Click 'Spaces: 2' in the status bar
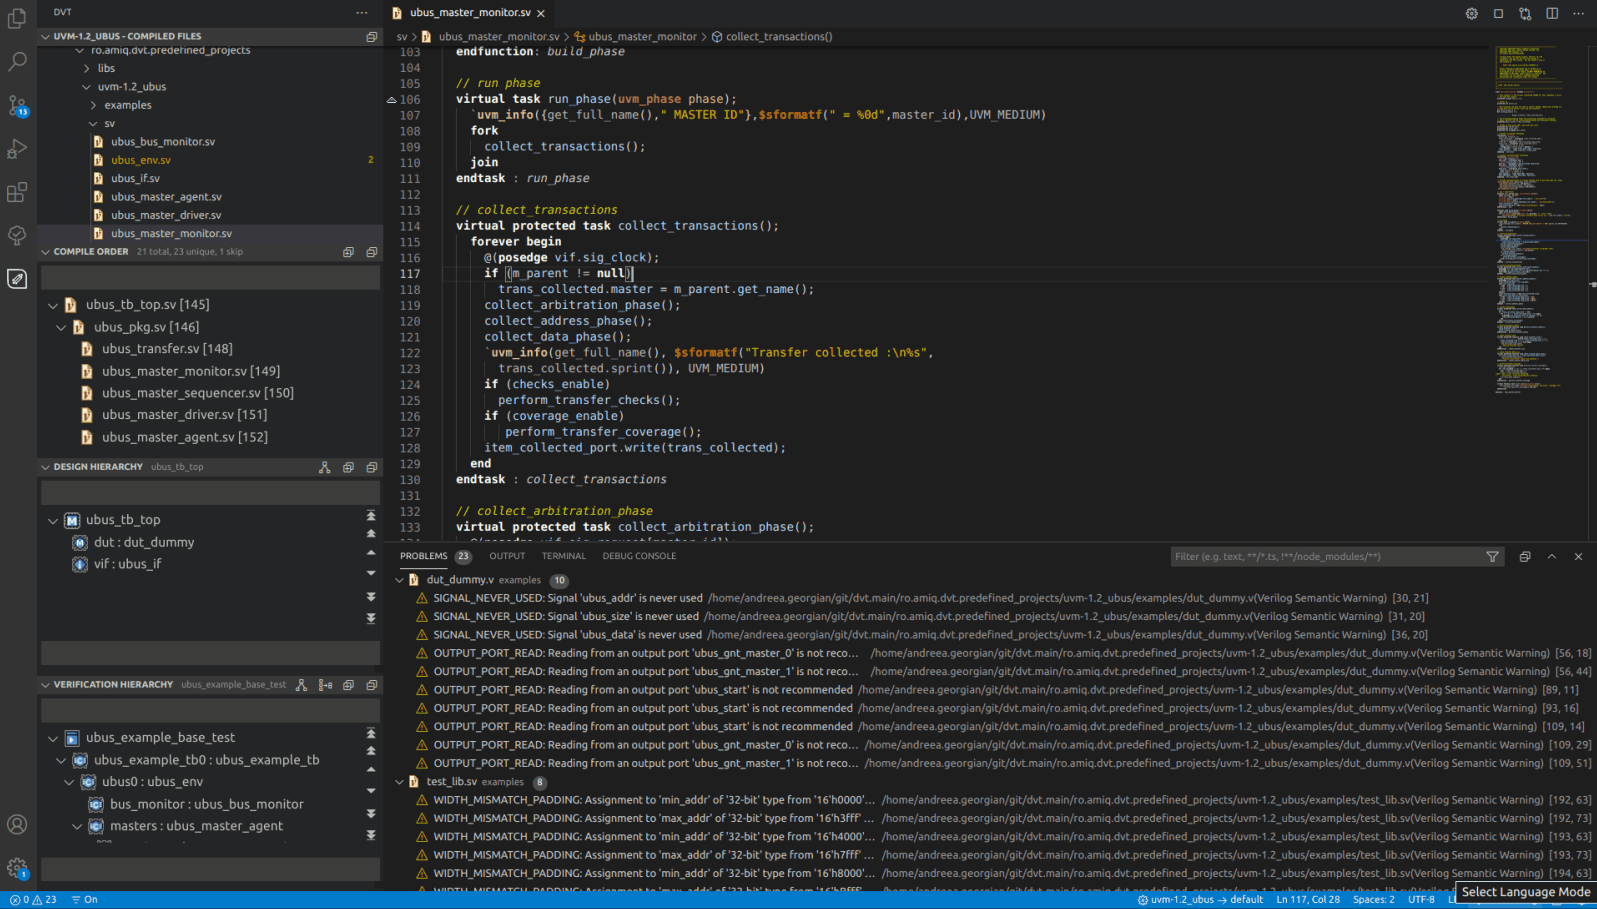This screenshot has width=1597, height=909. pos(1373,900)
